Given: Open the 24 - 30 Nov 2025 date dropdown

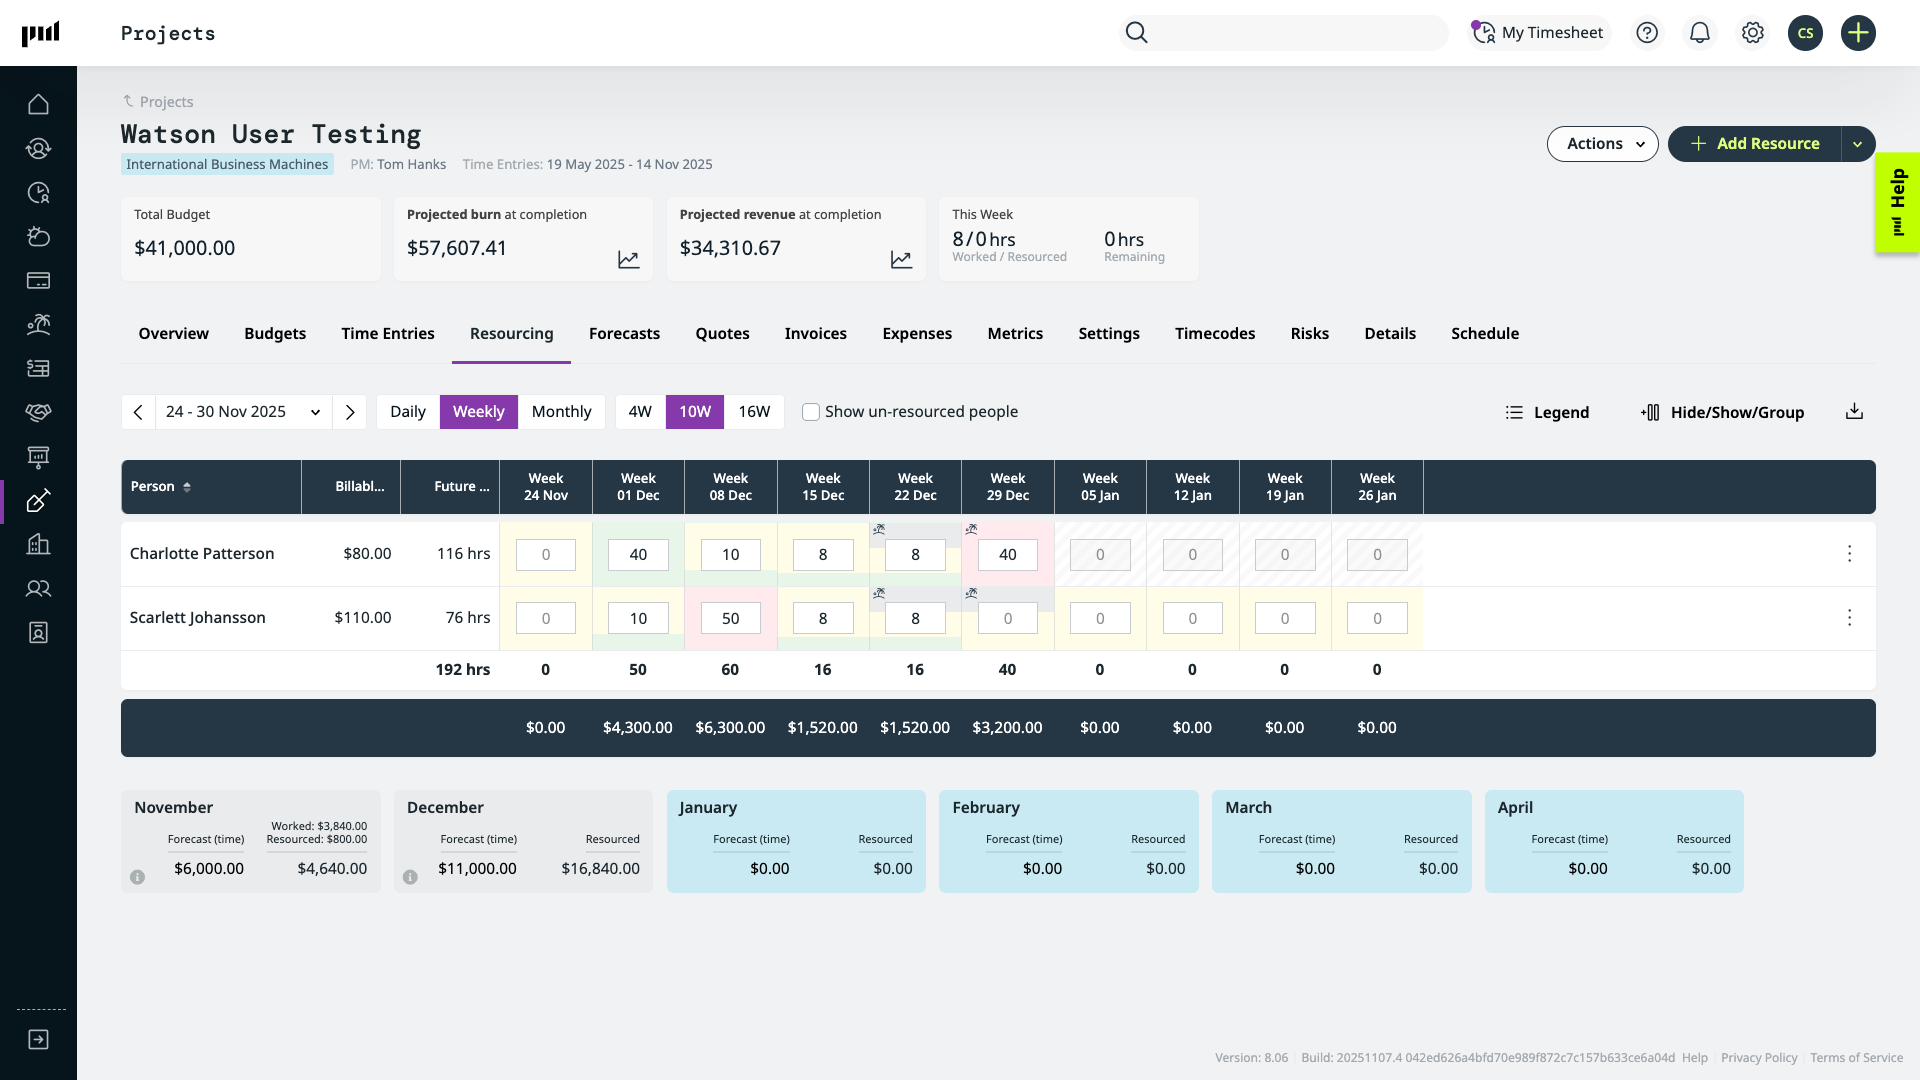Looking at the screenshot, I should click(244, 412).
